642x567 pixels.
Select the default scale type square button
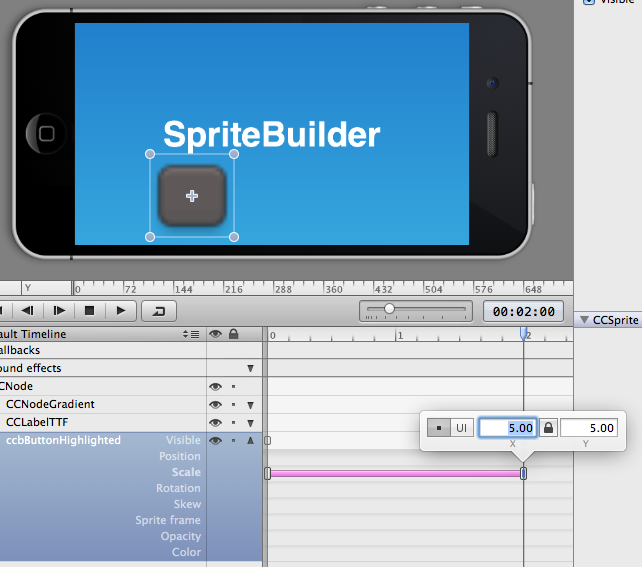439,428
